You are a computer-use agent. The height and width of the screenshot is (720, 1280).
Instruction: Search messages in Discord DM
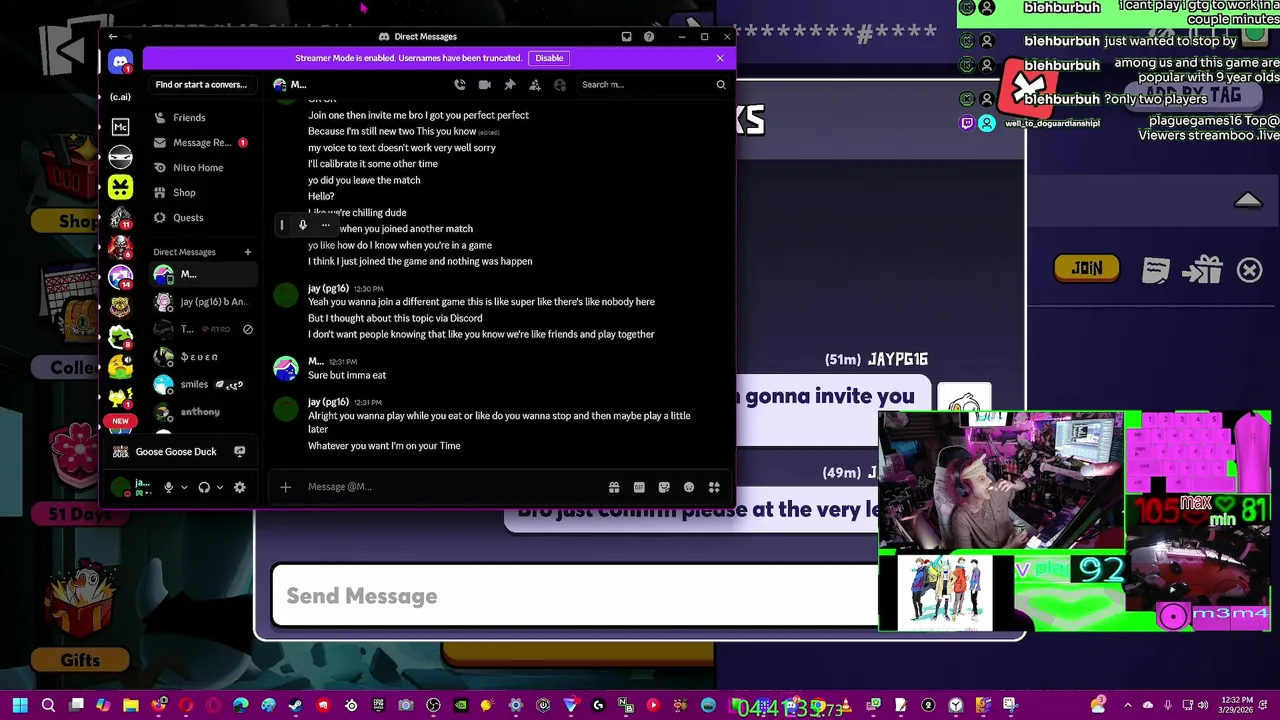pos(654,85)
